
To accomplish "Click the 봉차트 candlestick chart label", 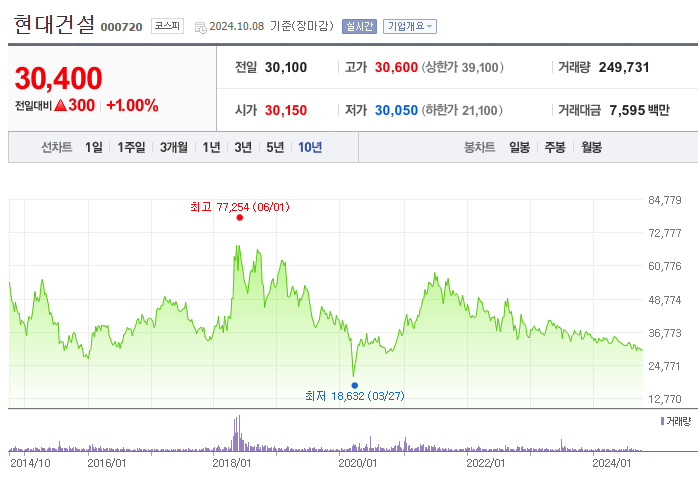I will click(479, 147).
